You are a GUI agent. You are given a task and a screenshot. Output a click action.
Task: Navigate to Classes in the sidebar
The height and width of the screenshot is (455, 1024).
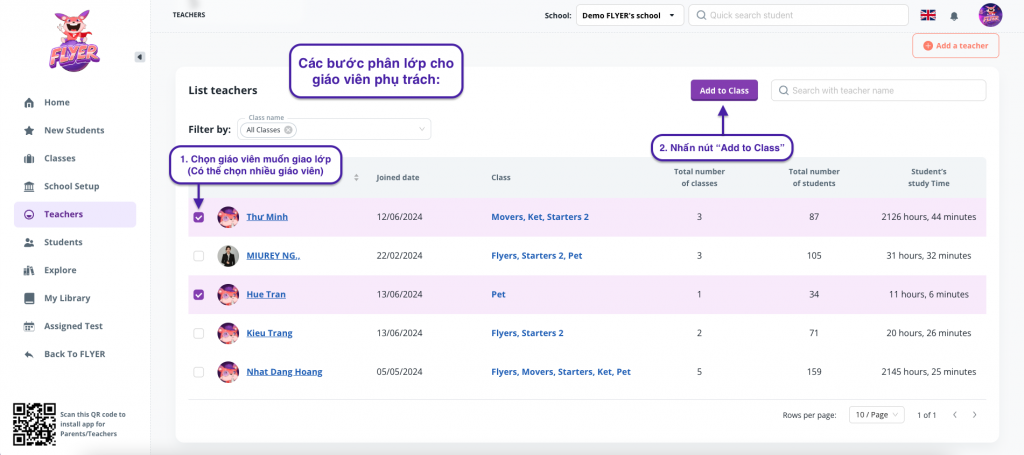[x=59, y=158]
